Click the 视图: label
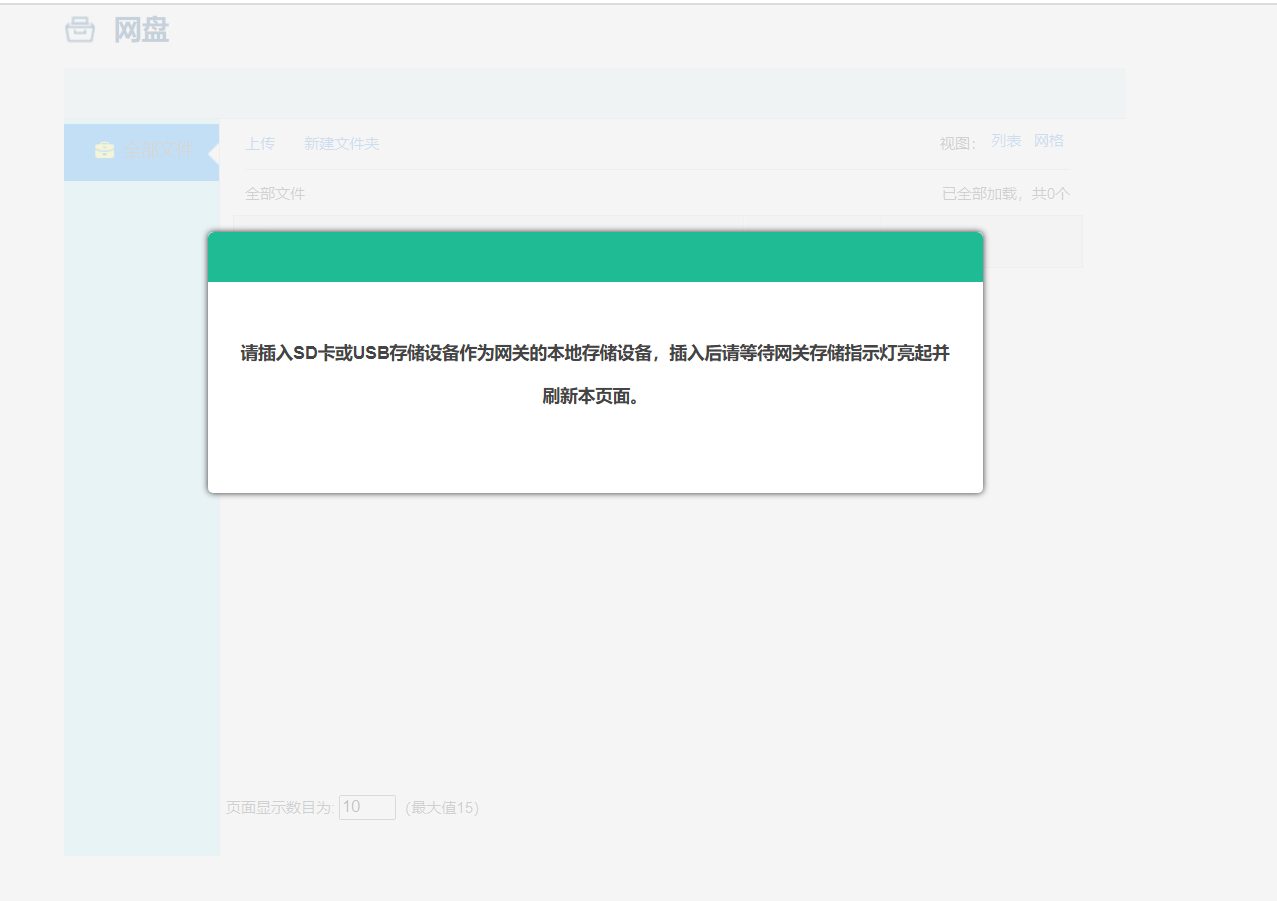This screenshot has width=1277, height=901. (958, 144)
